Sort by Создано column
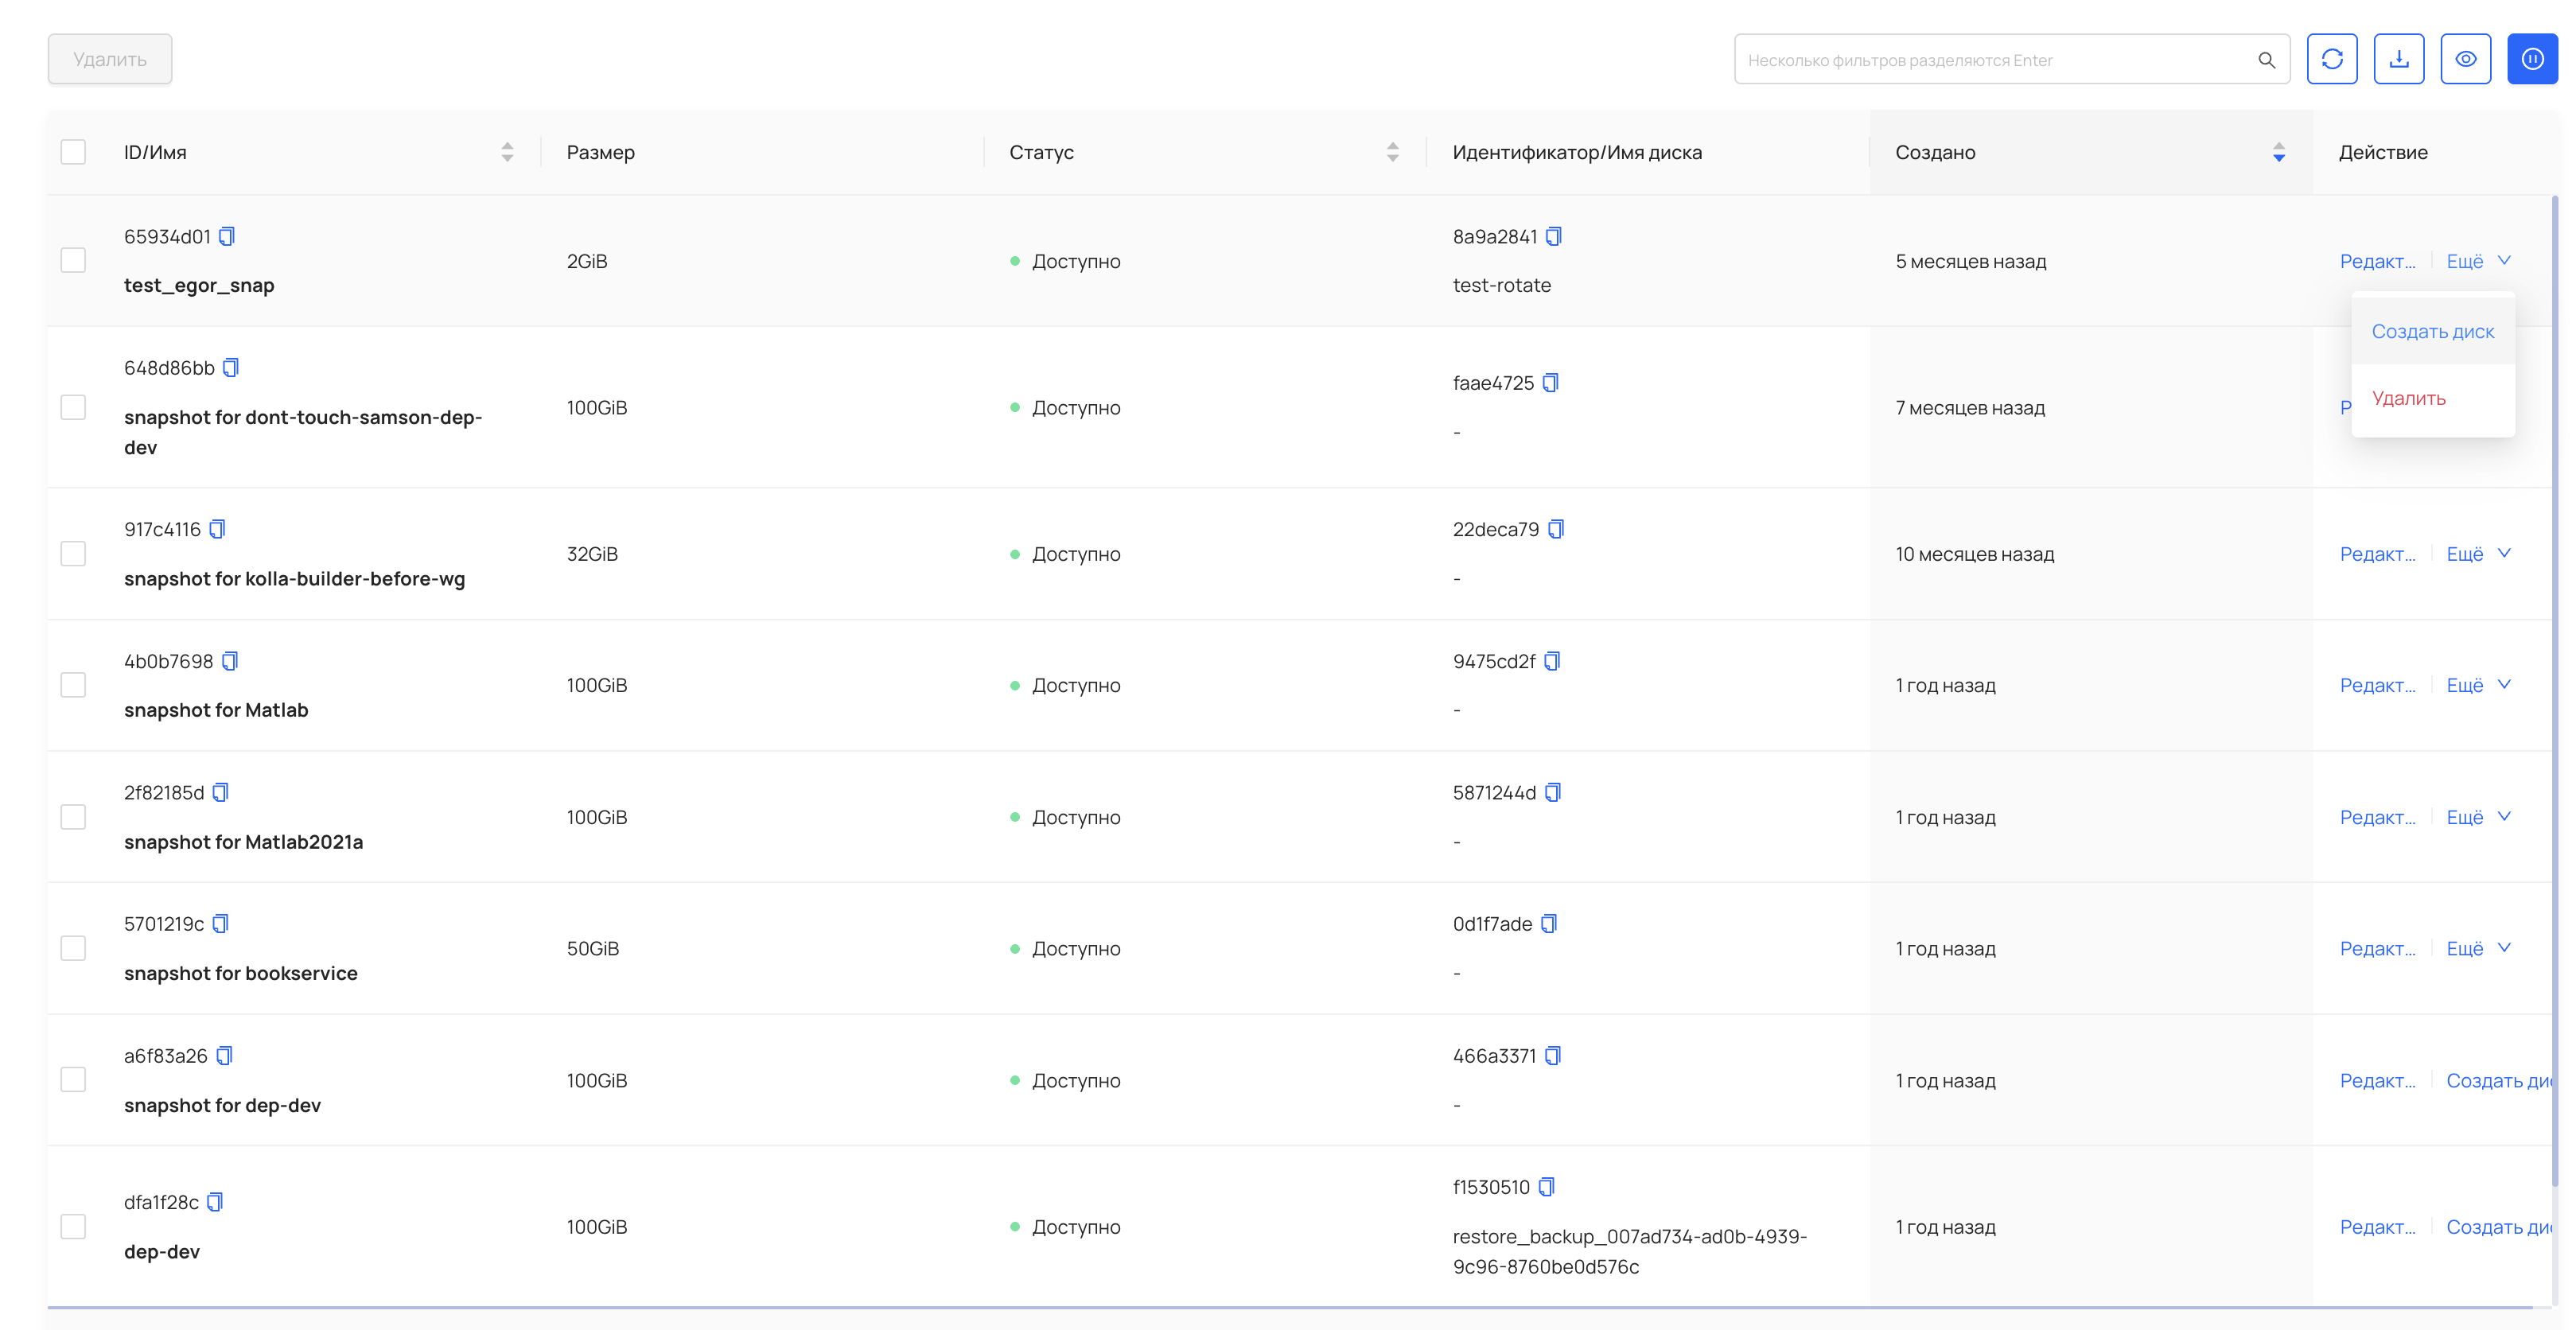 2278,152
